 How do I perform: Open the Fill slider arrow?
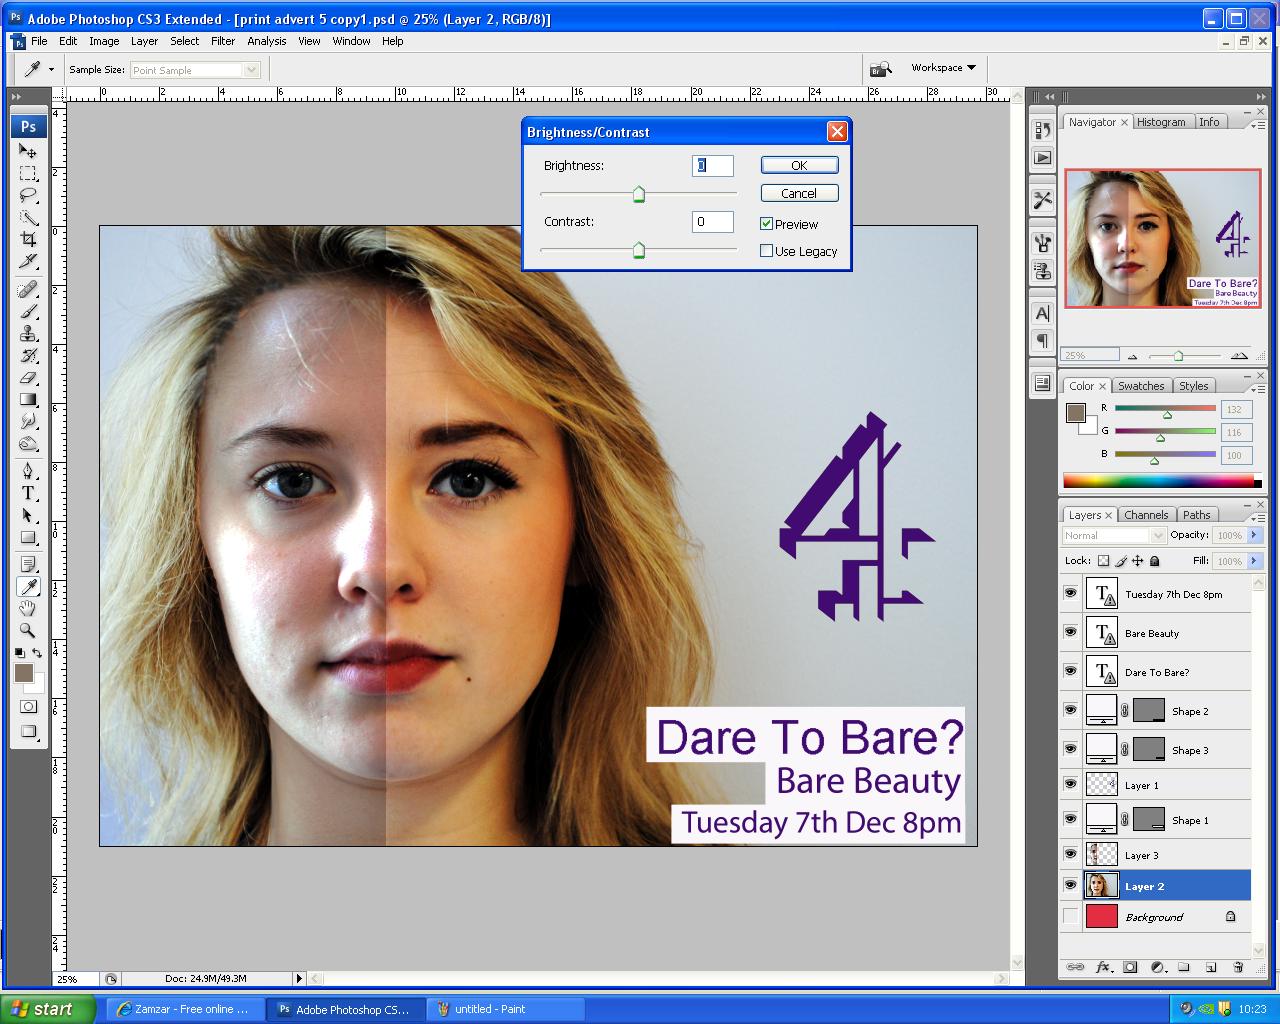1254,561
